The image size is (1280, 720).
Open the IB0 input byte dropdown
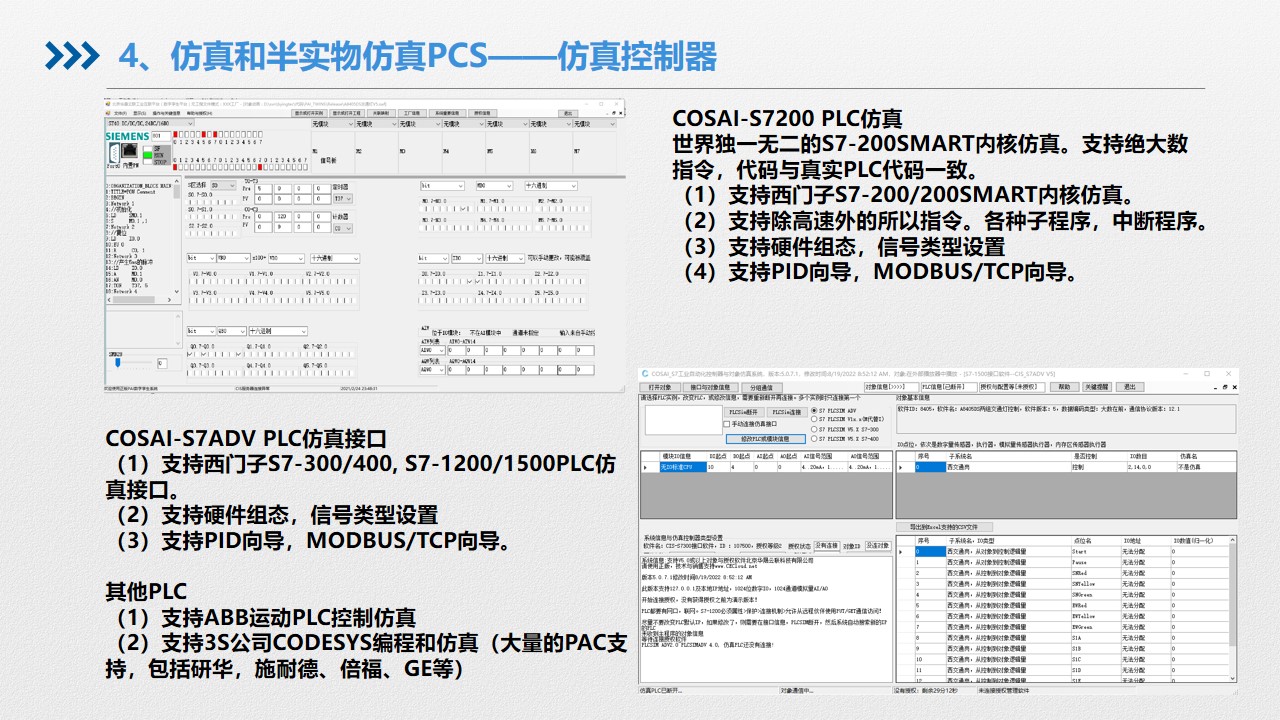tap(468, 258)
